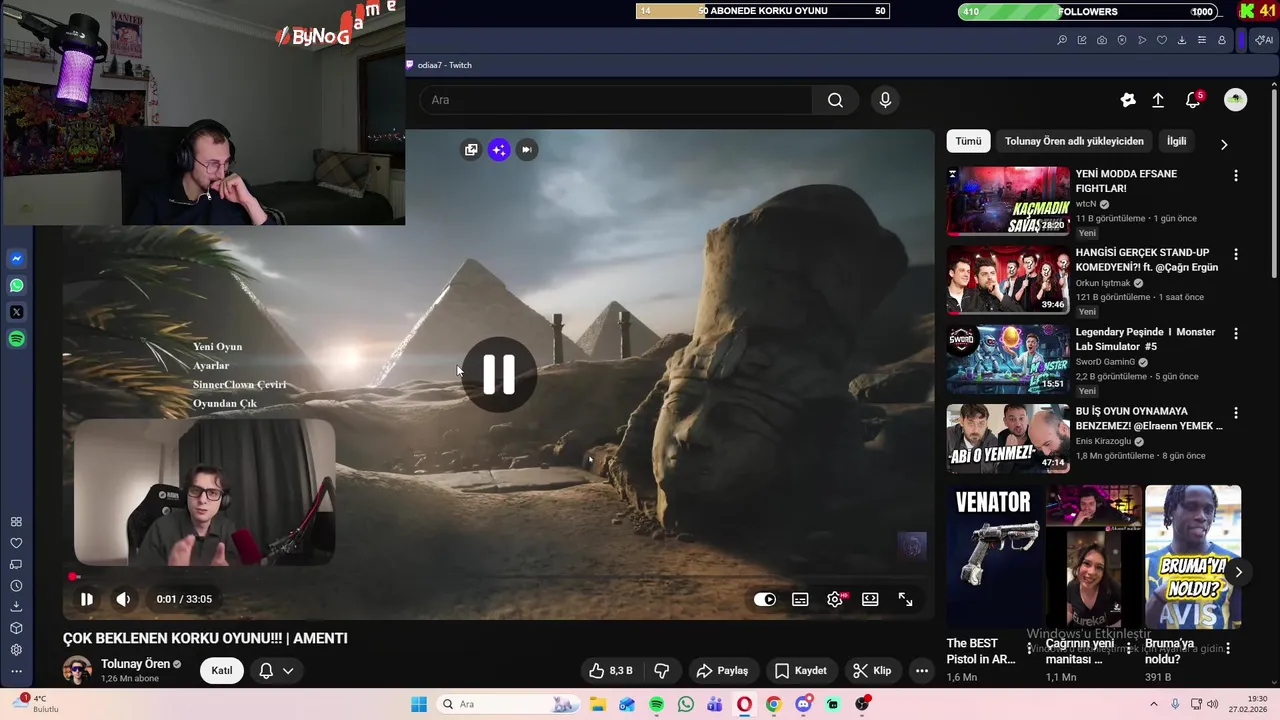This screenshot has width=1280, height=720.
Task: Toggle theater mode in the player
Action: click(870, 599)
